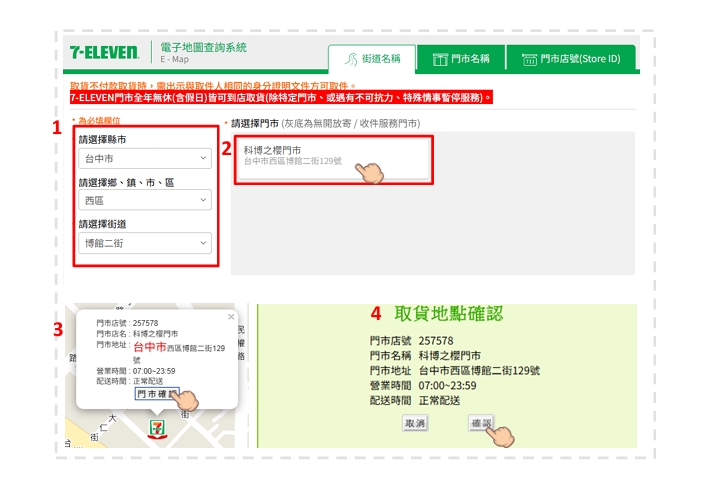719x490 pixels.
Task: Click the red holiday pickup notice banner
Action: pos(281,98)
